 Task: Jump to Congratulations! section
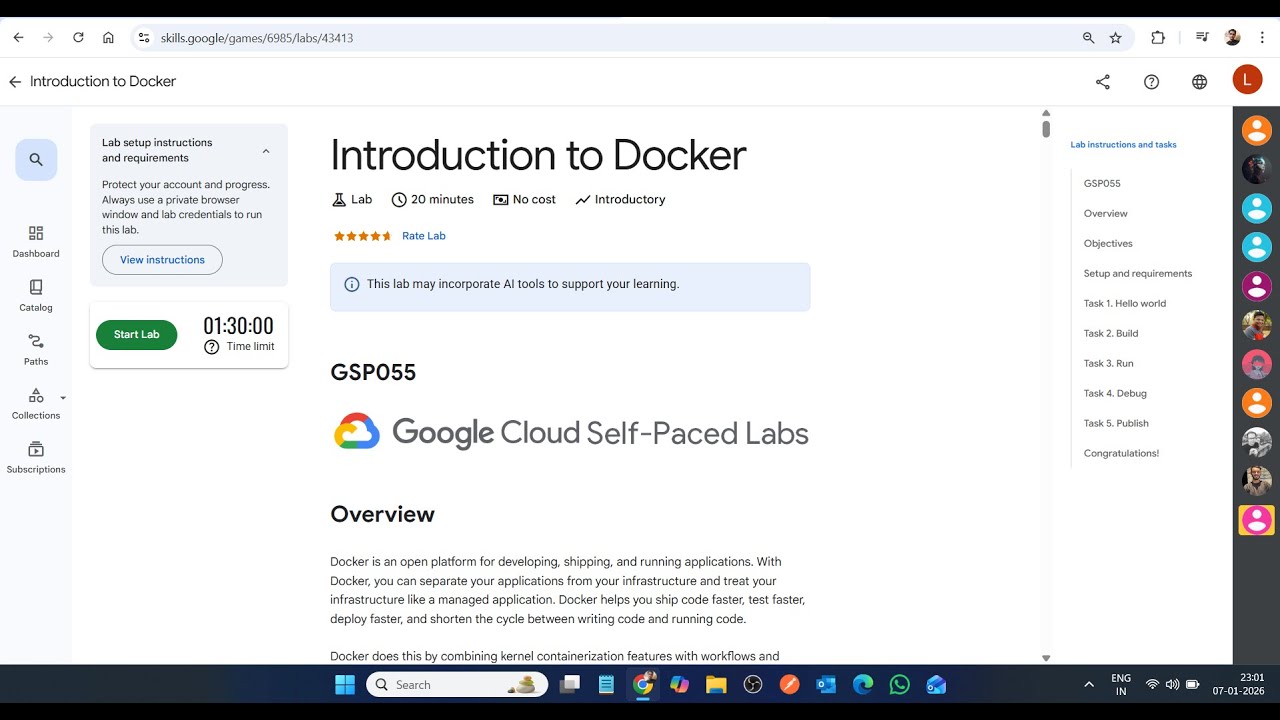pos(1121,454)
